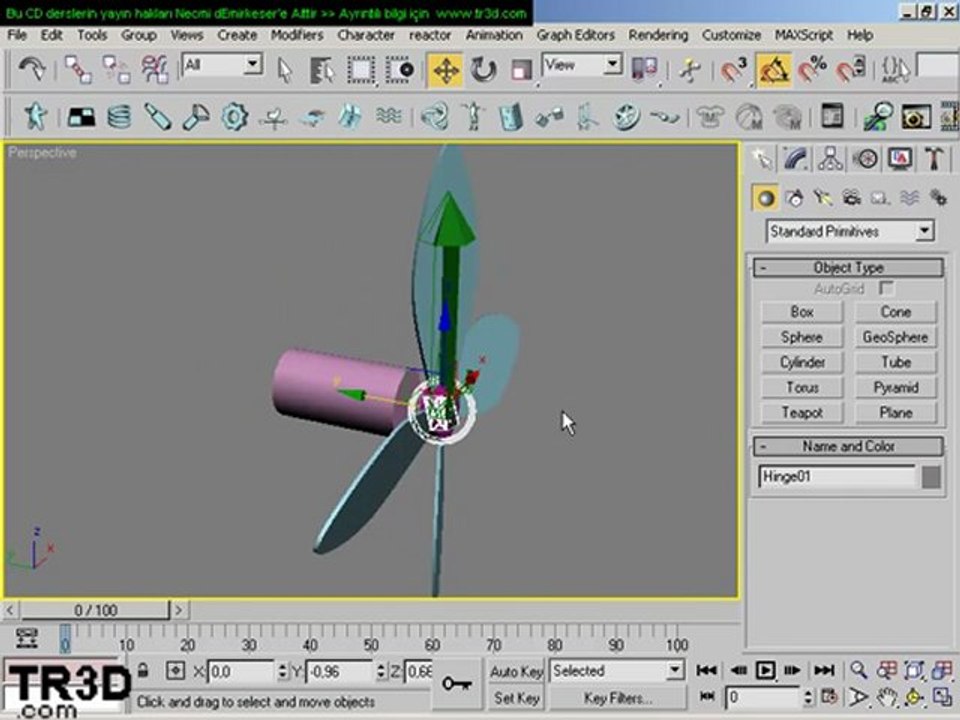Image resolution: width=960 pixels, height=720 pixels.
Task: Select the Space Warps category icon
Action: point(909,198)
